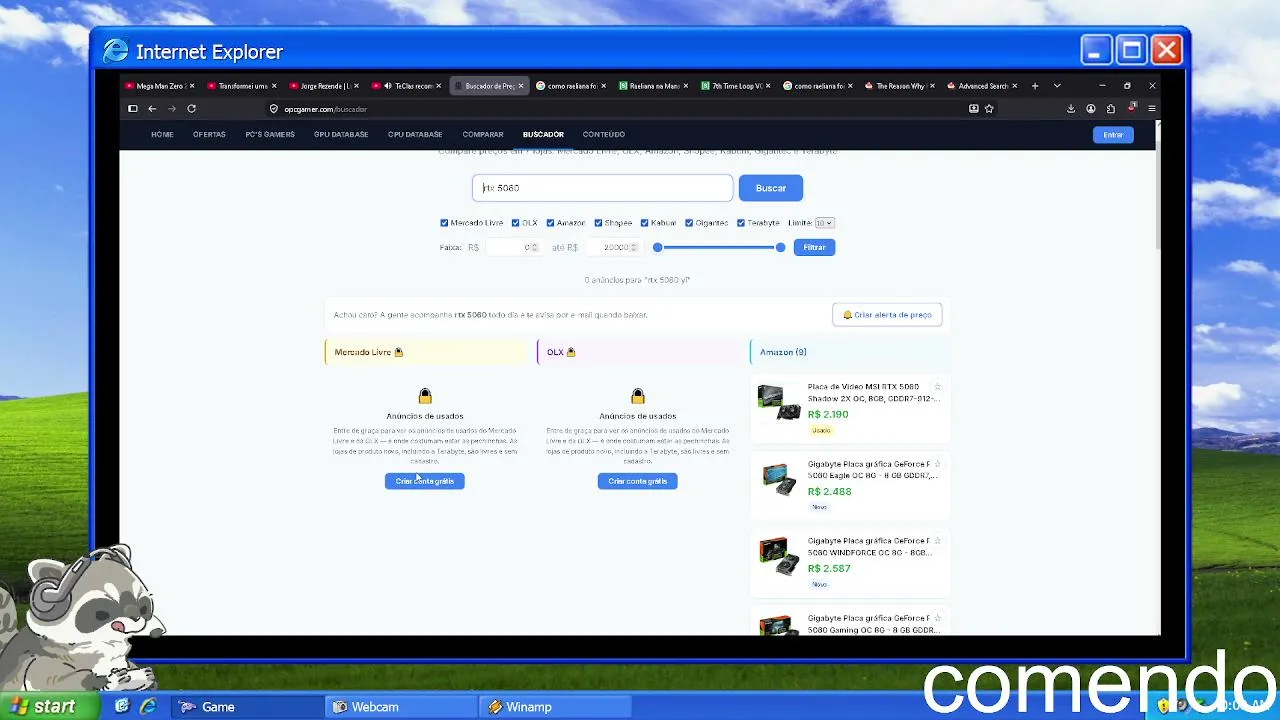Uncheck the Mercado Livre store checkbox
The height and width of the screenshot is (720, 1280).
tap(444, 223)
